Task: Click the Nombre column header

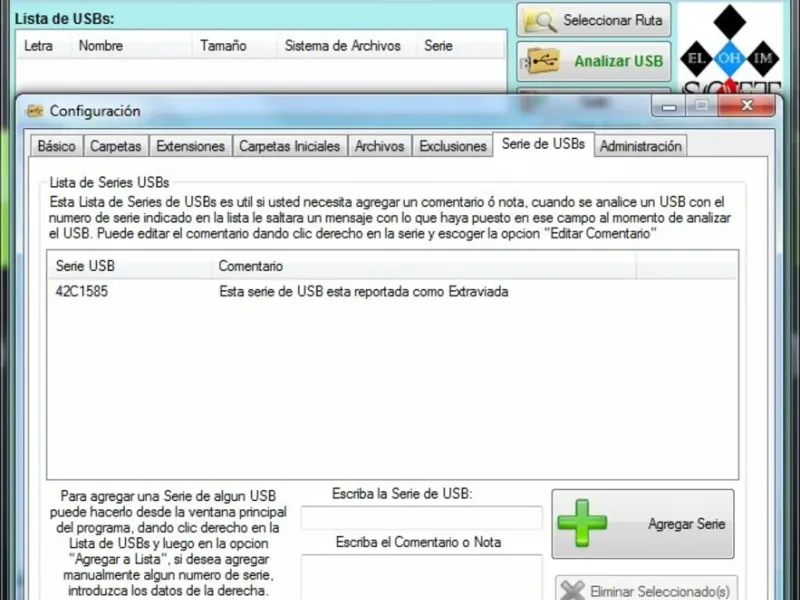Action: click(x=131, y=46)
